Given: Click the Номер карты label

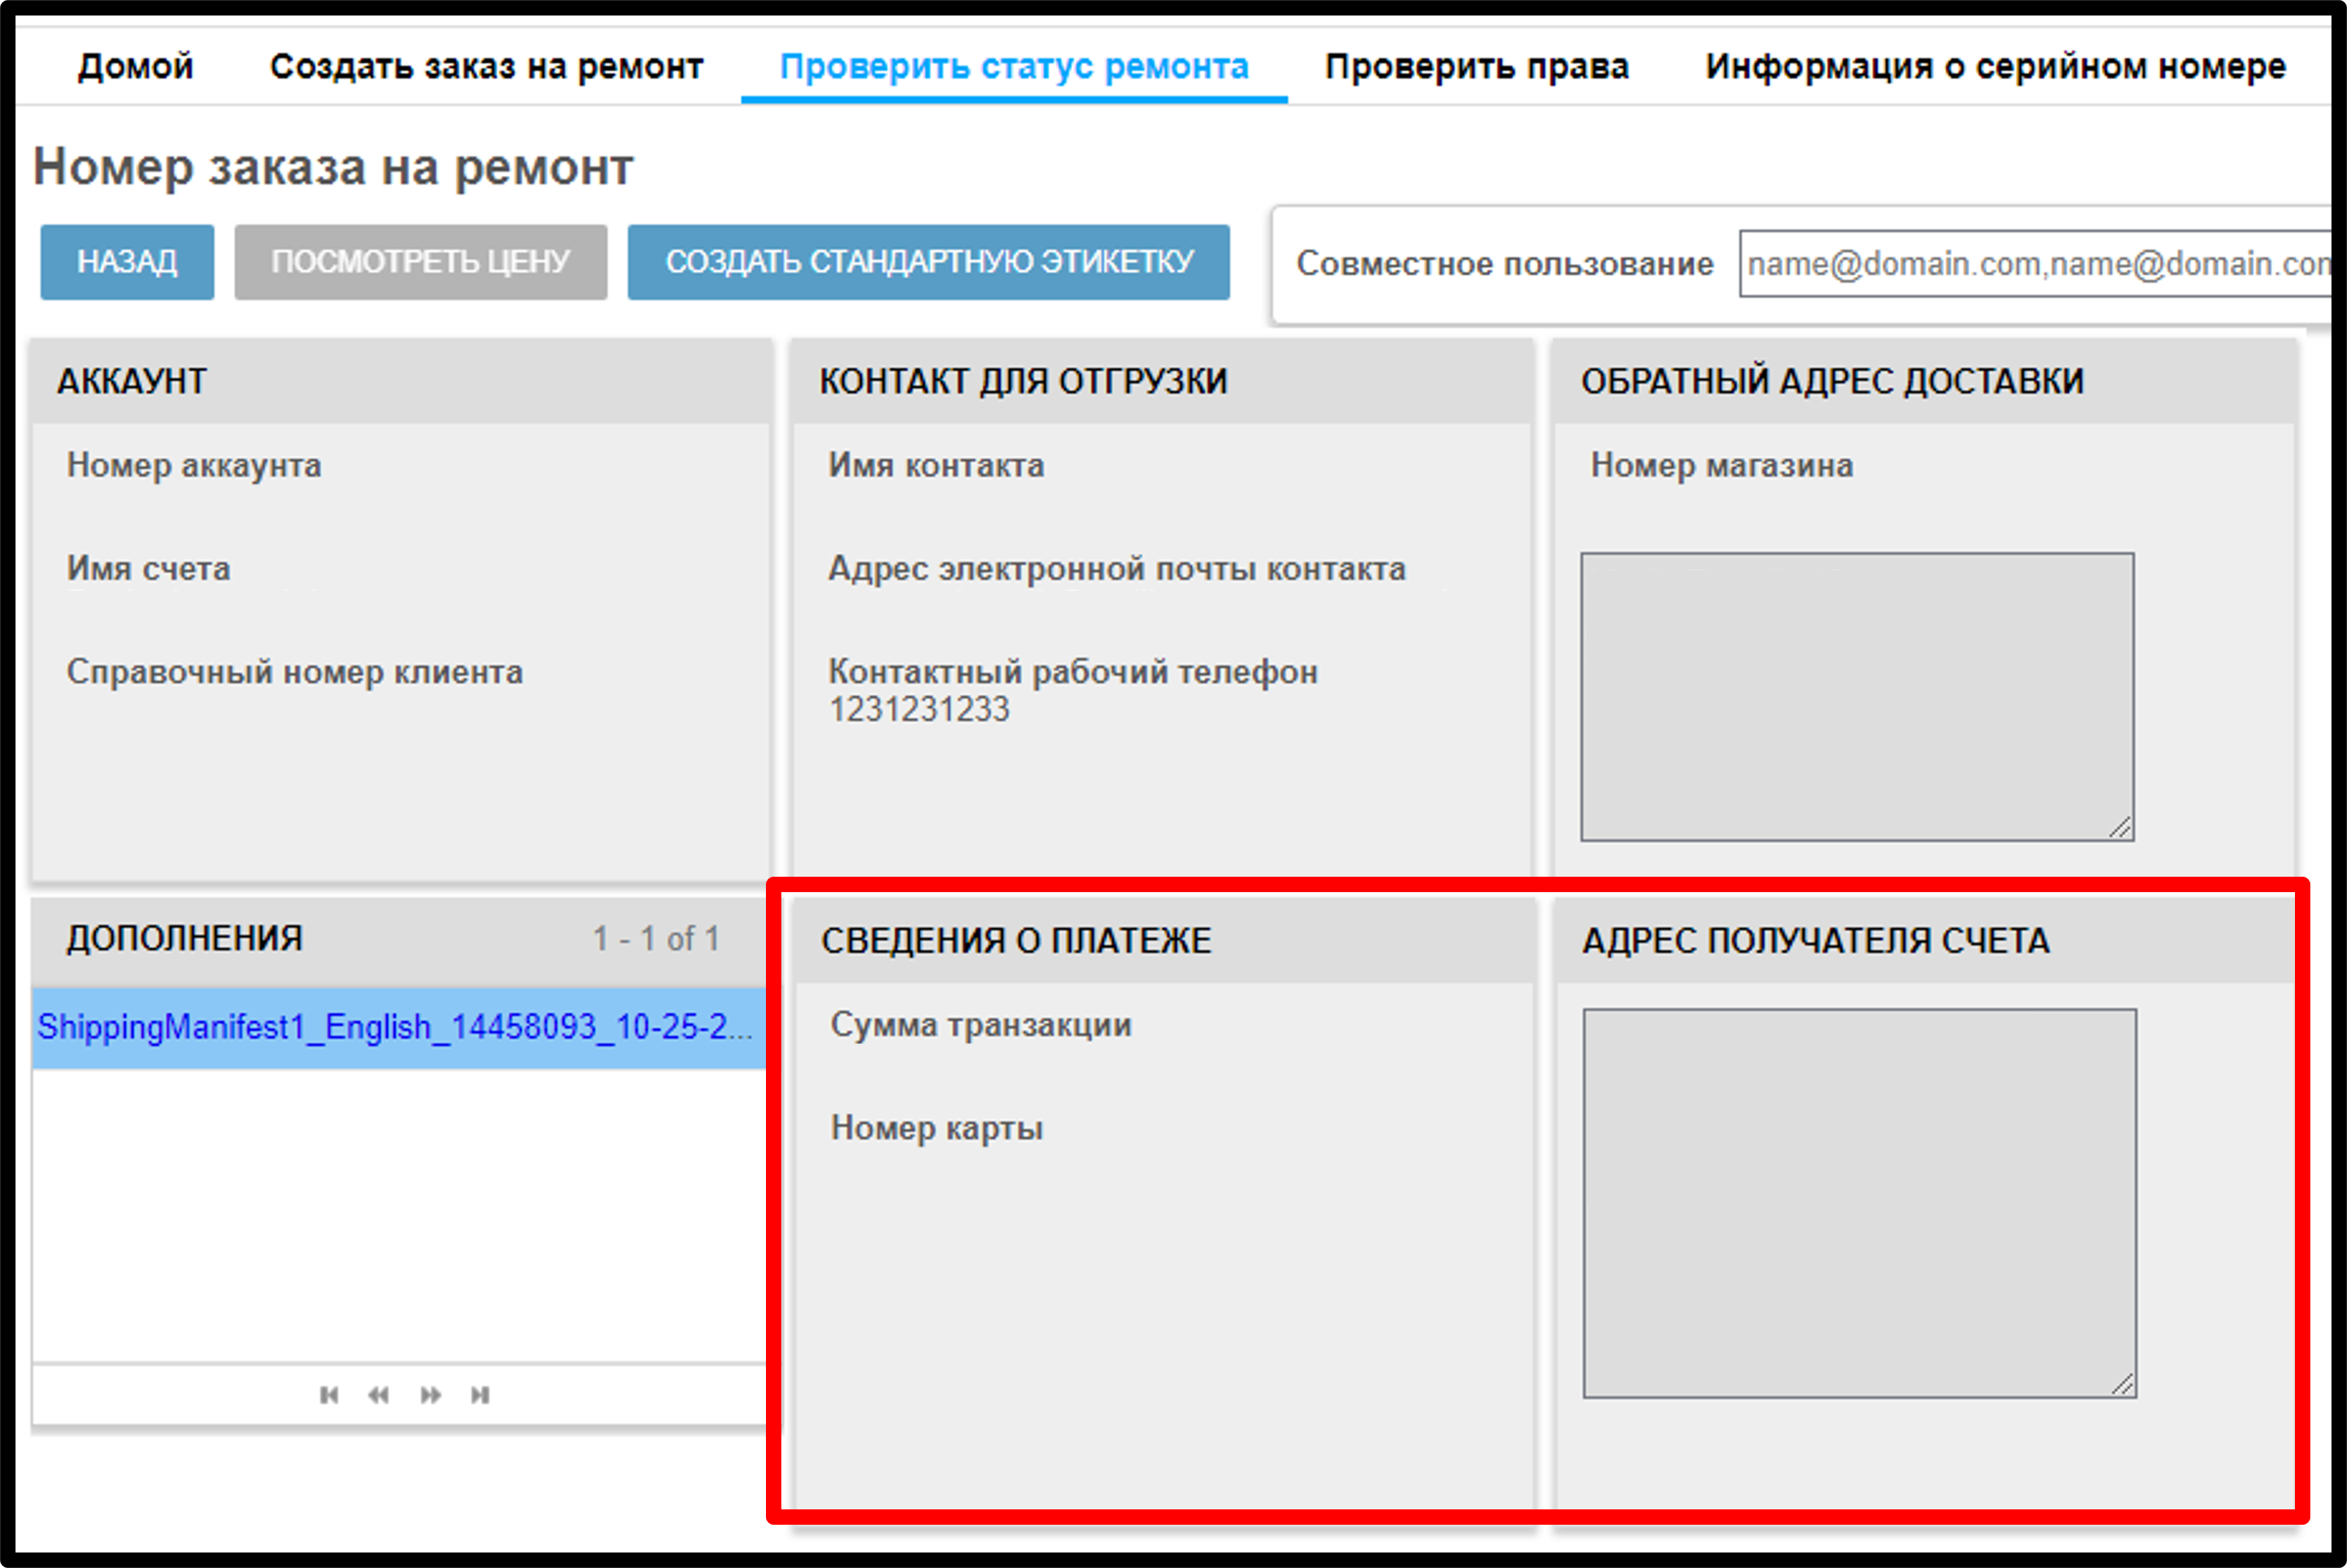Looking at the screenshot, I should pyautogui.click(x=937, y=1128).
